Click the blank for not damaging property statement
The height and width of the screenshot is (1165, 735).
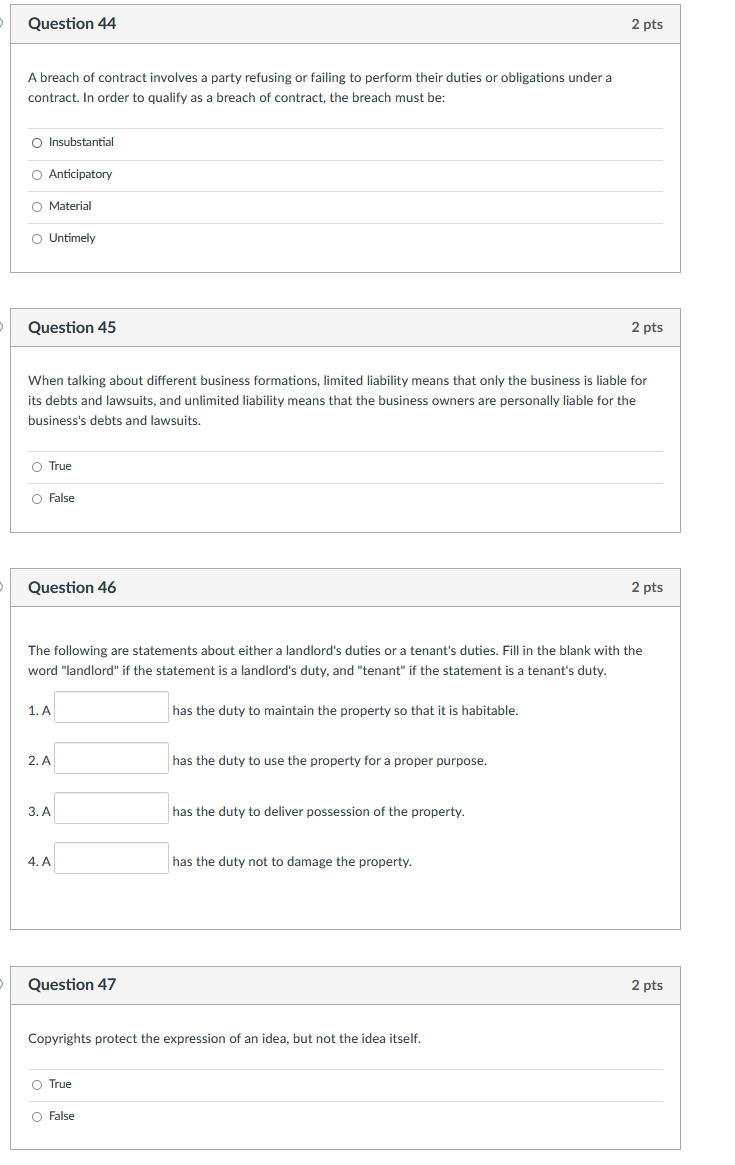pos(111,858)
